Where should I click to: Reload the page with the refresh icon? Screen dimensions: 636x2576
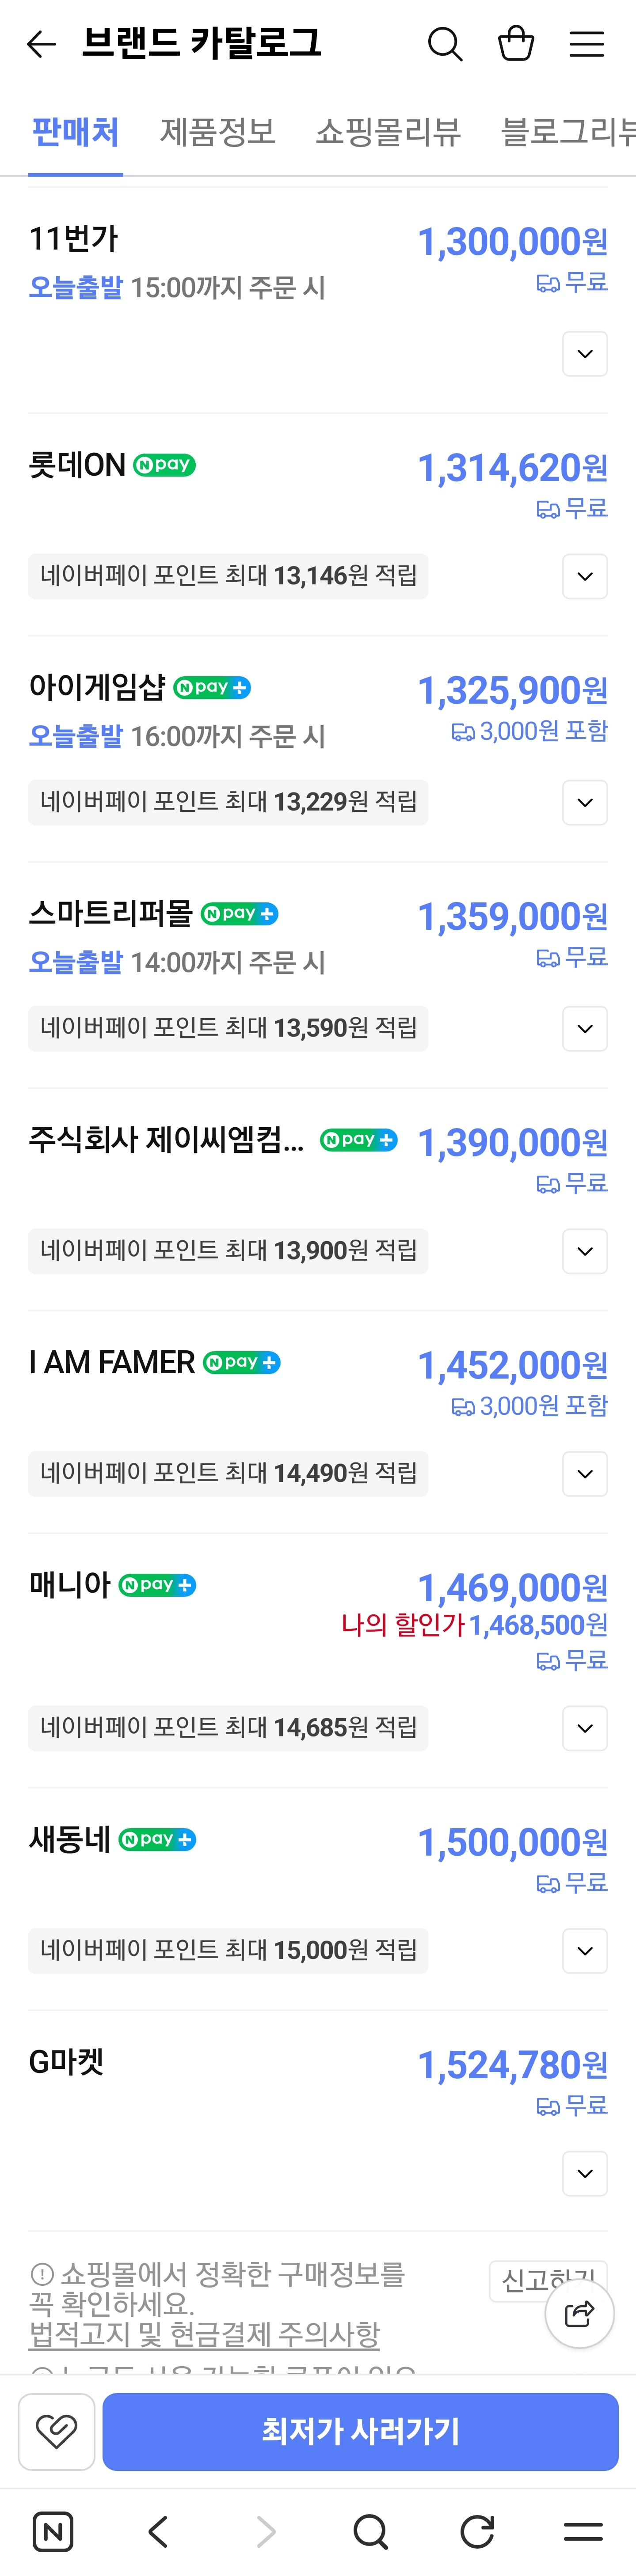click(477, 2531)
